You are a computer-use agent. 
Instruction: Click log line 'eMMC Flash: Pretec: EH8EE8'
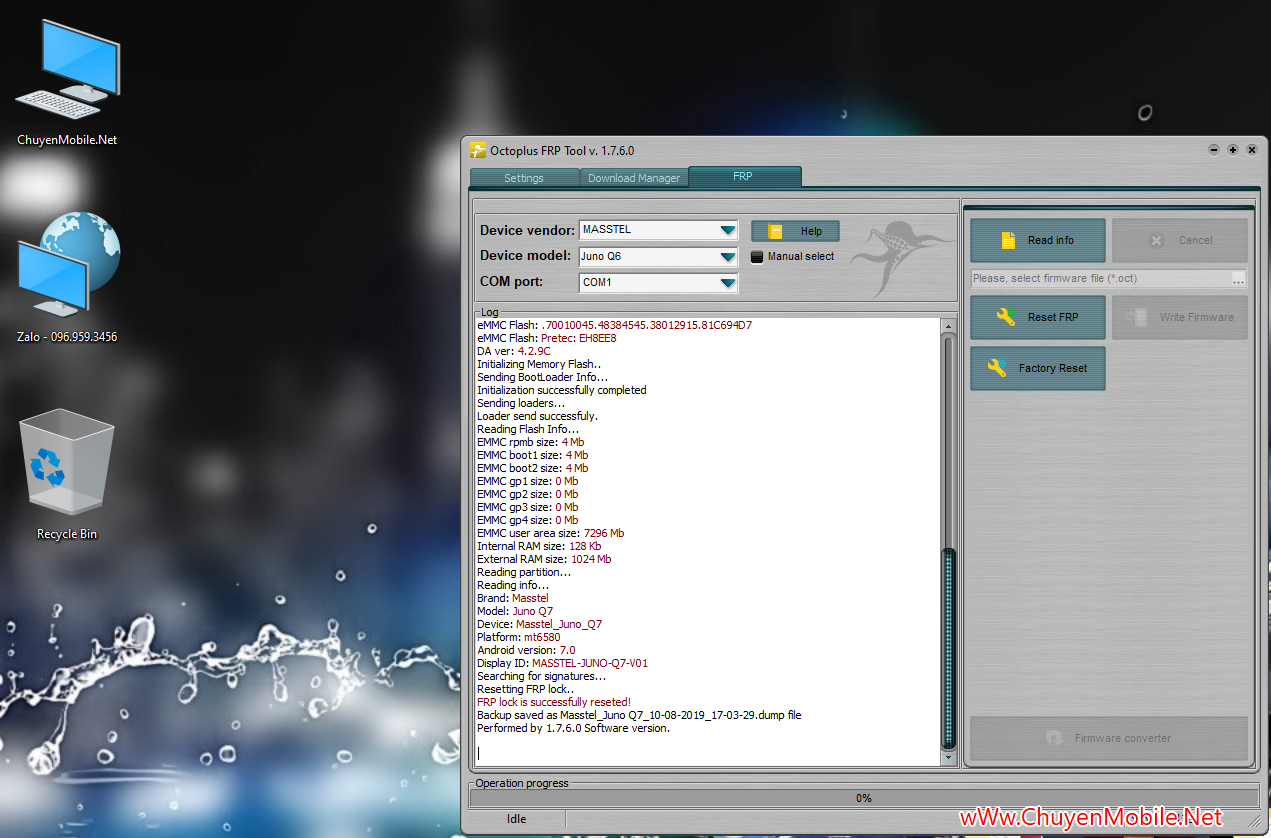click(x=547, y=338)
